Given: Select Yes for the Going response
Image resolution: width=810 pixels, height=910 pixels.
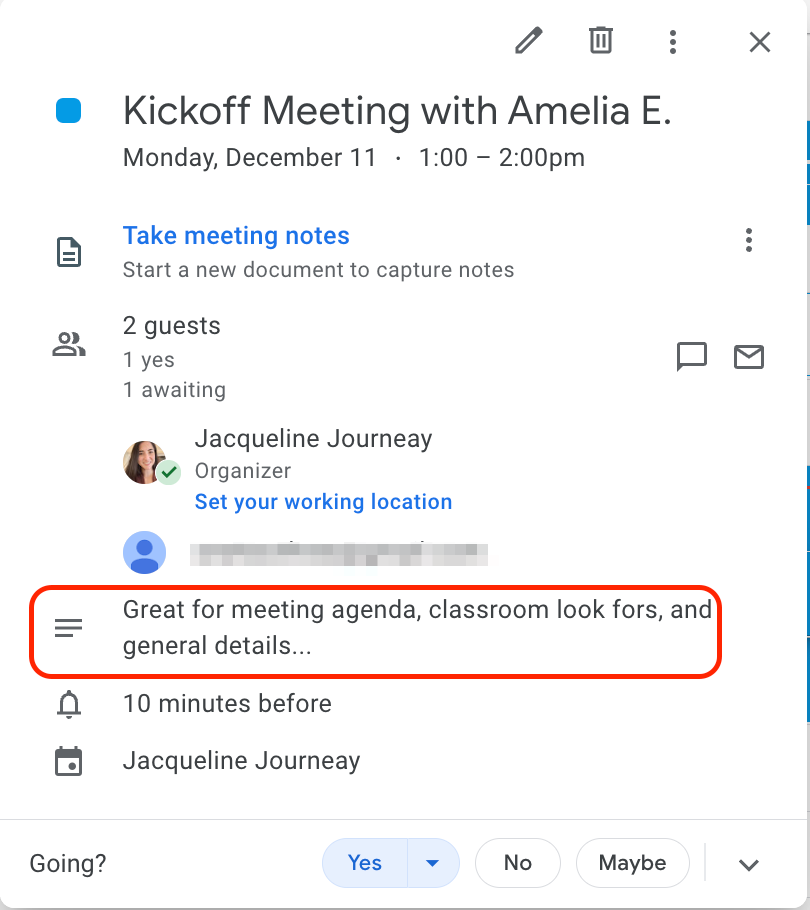Looking at the screenshot, I should tap(365, 863).
